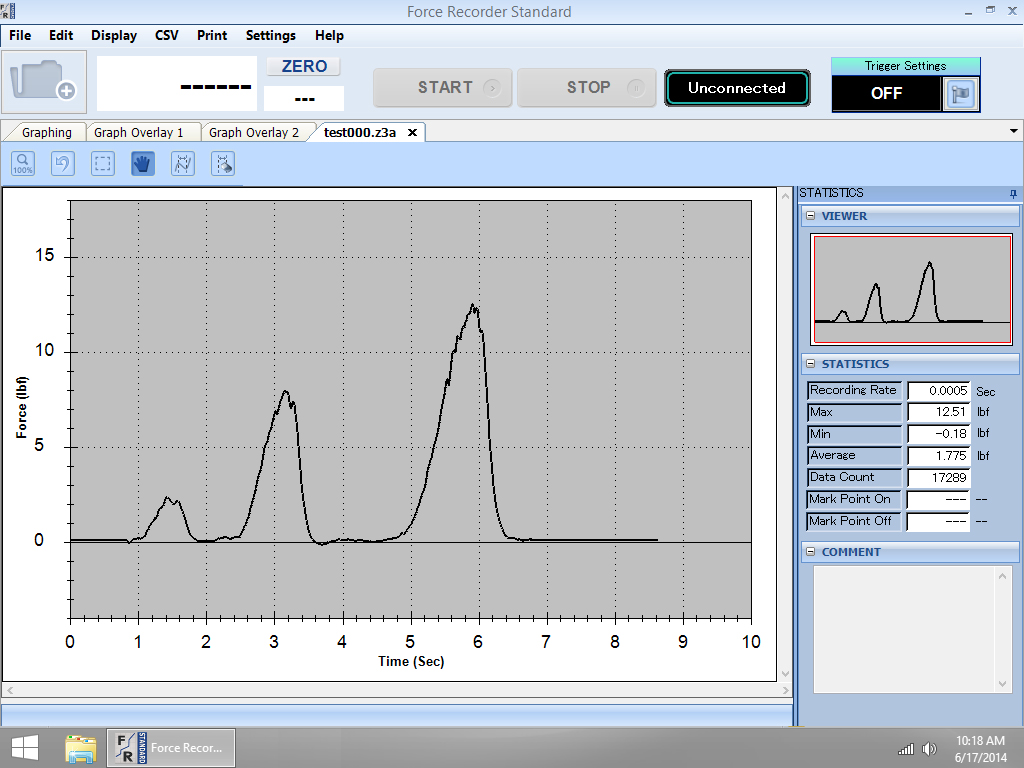Click the graph marker tool beside the hand tool group

click(223, 163)
